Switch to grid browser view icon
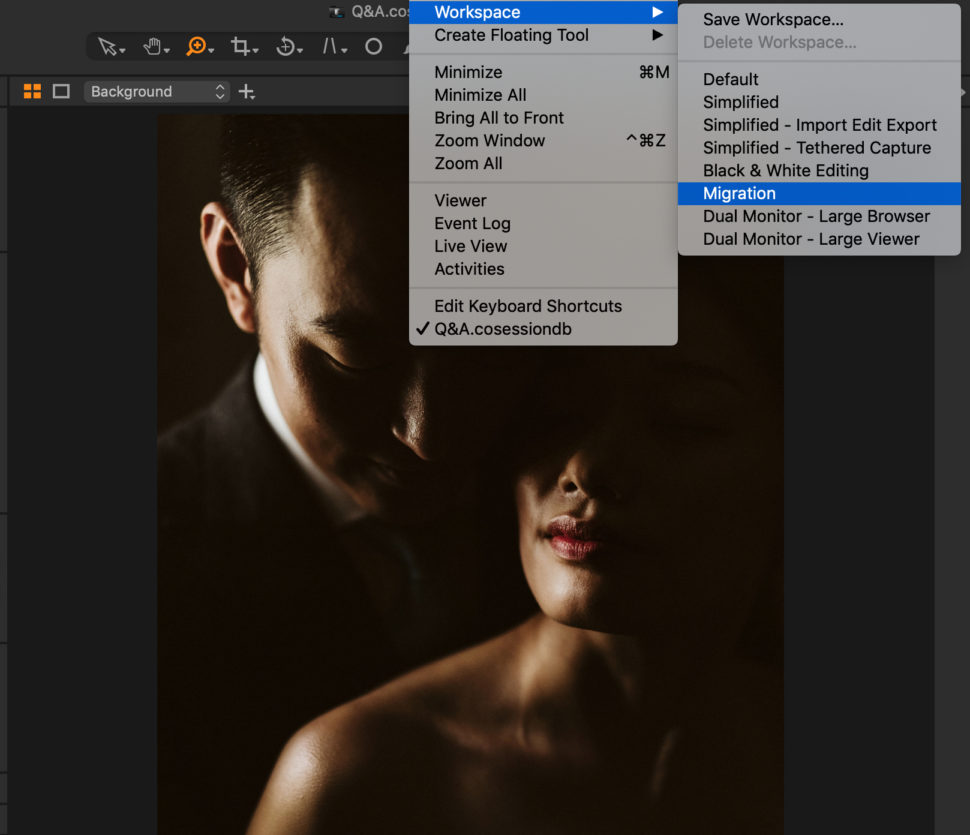This screenshot has width=970, height=835. 31,90
